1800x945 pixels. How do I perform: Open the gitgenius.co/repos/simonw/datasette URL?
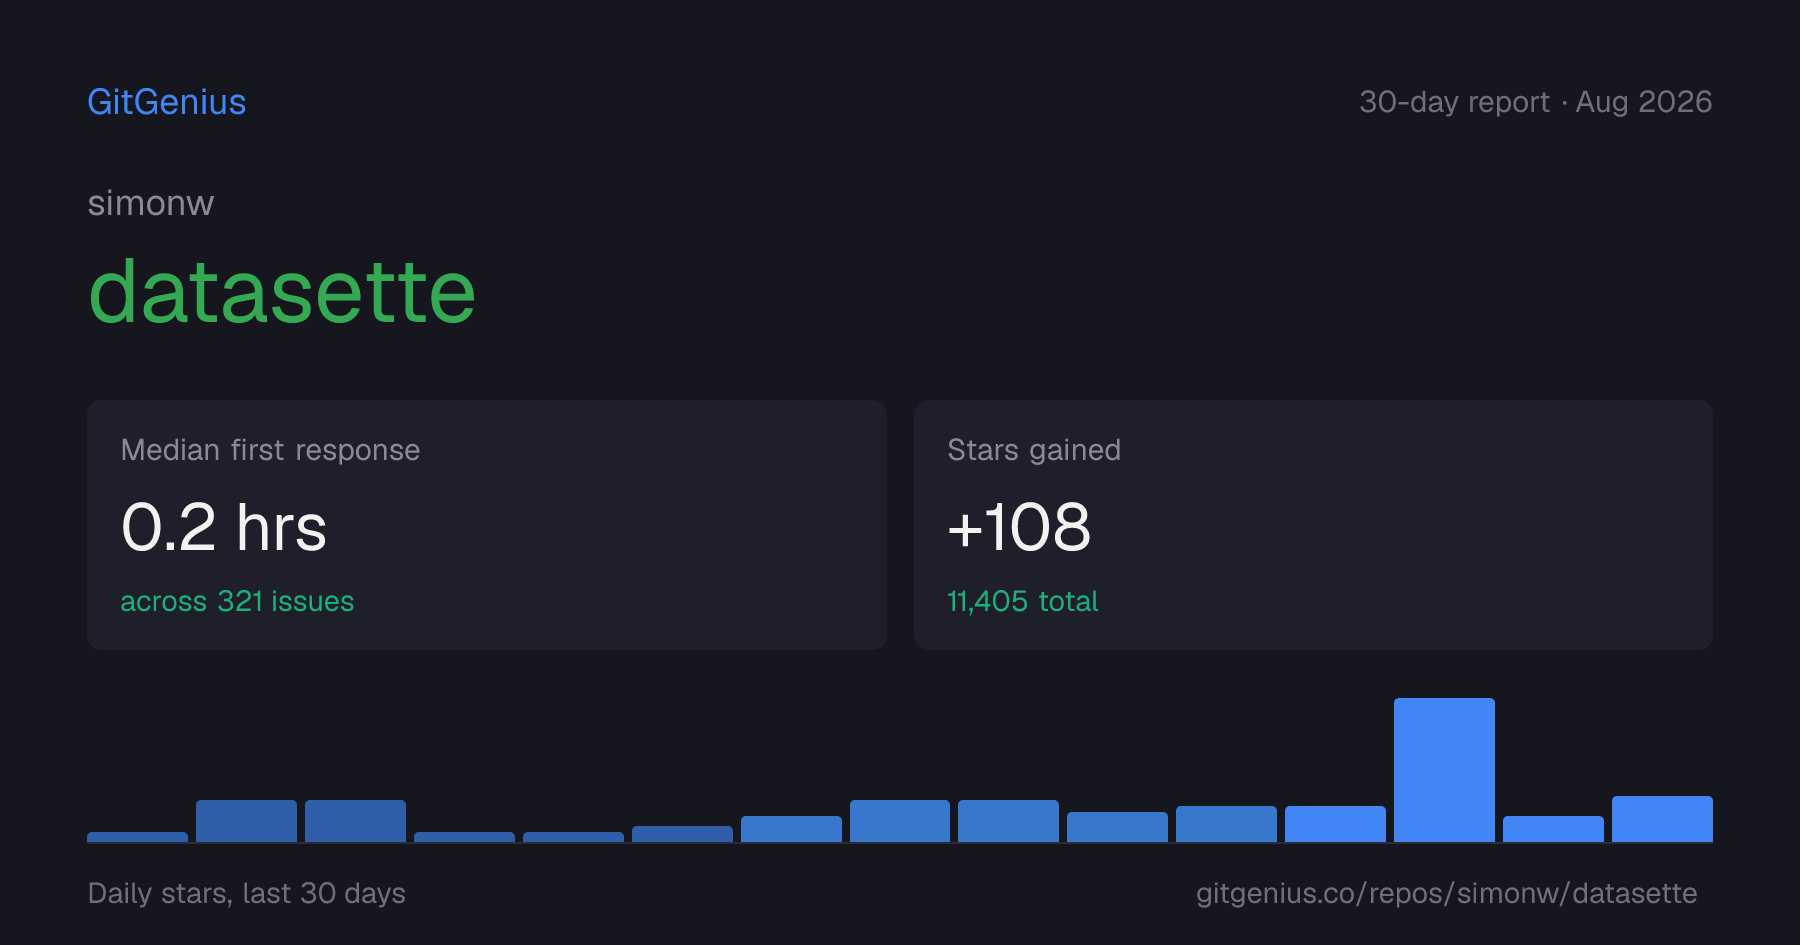(x=1446, y=893)
